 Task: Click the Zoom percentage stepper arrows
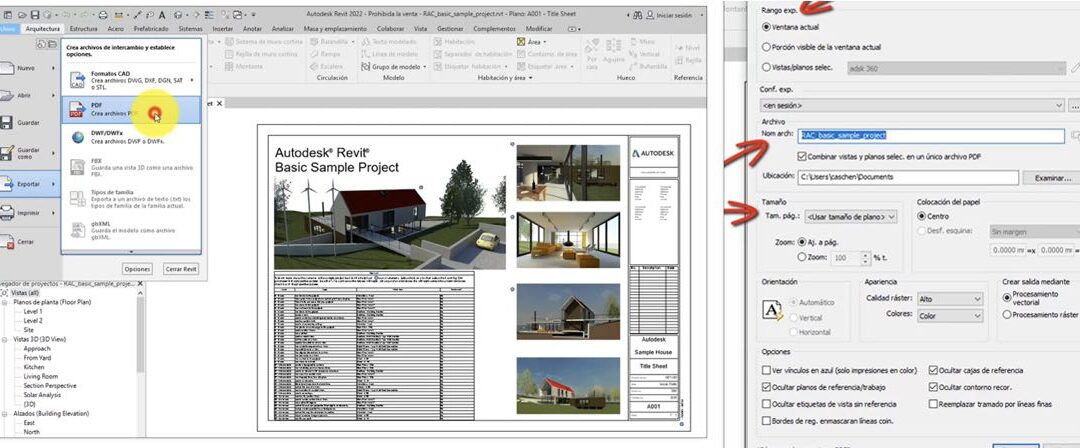pyautogui.click(x=866, y=258)
